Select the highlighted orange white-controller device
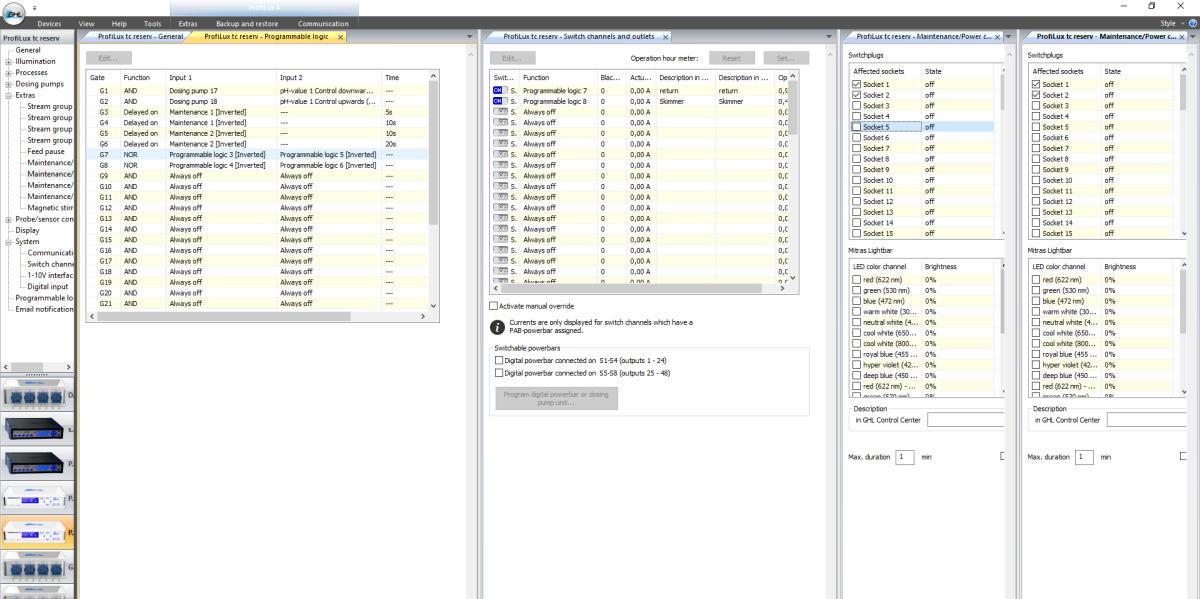 click(x=37, y=531)
